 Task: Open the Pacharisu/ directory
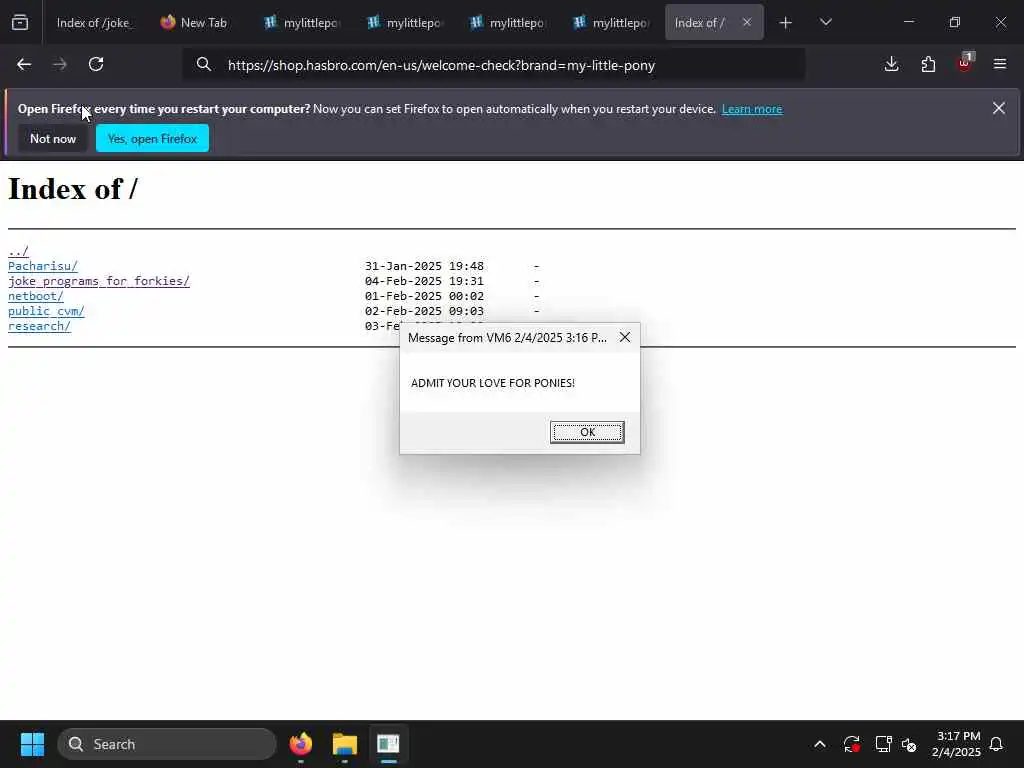[x=42, y=266]
